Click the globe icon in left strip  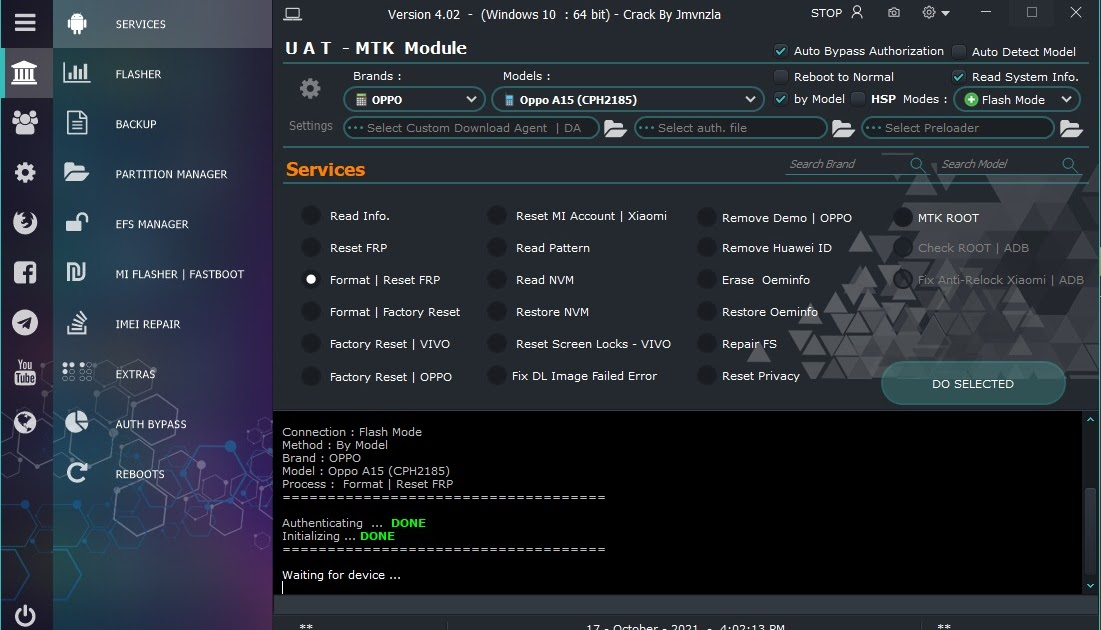coord(25,422)
